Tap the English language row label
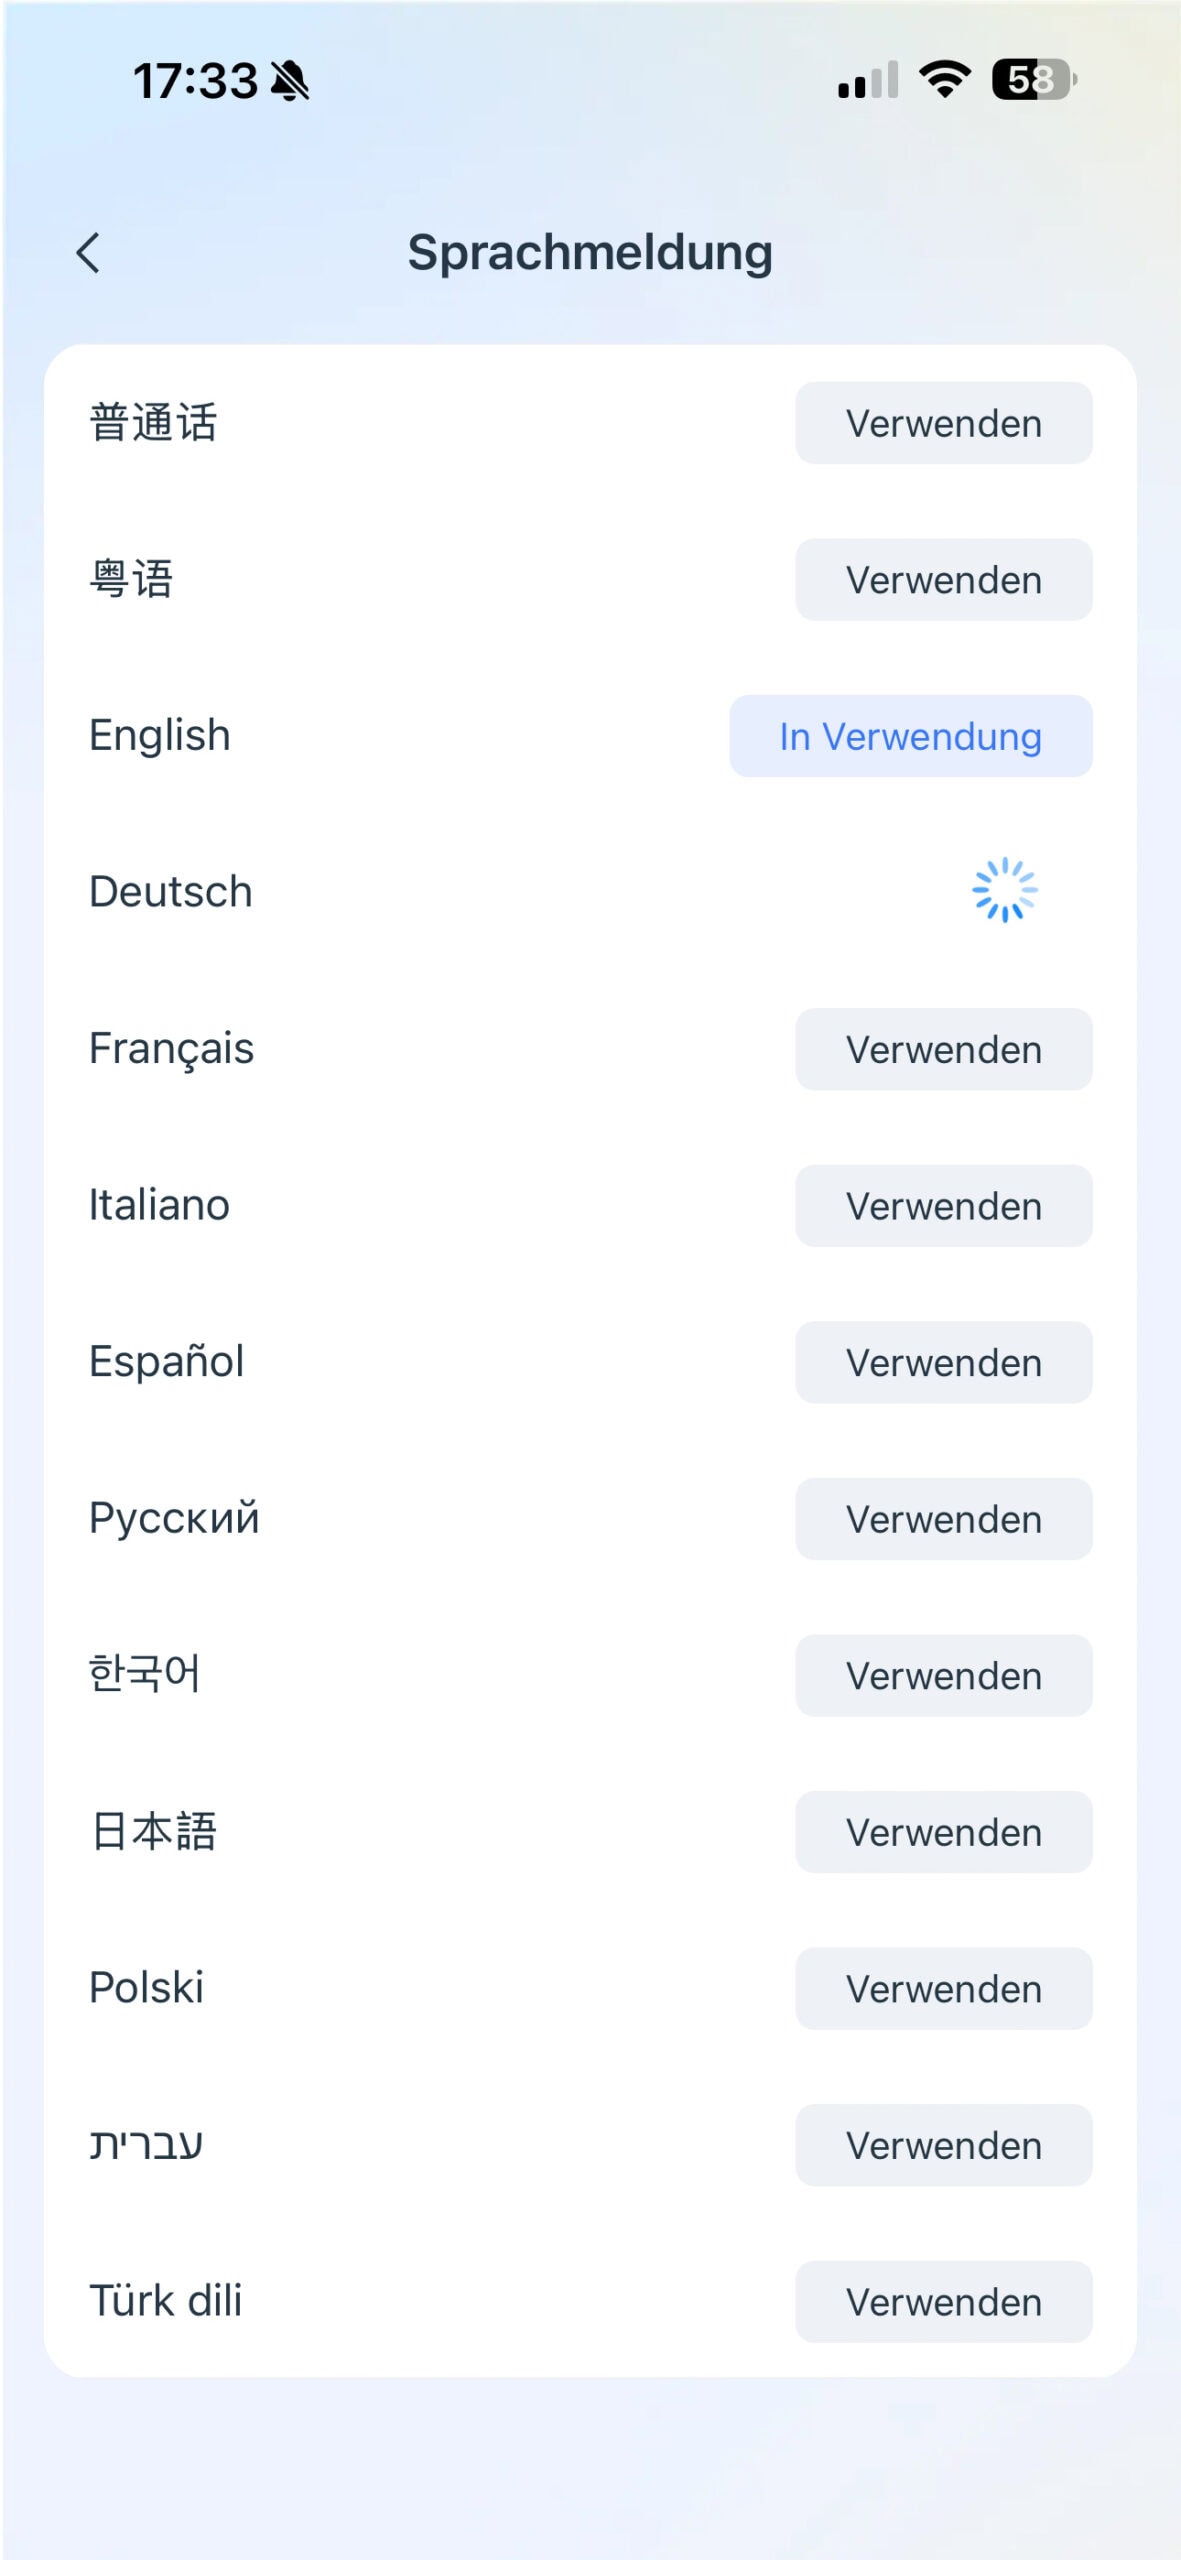 (160, 735)
